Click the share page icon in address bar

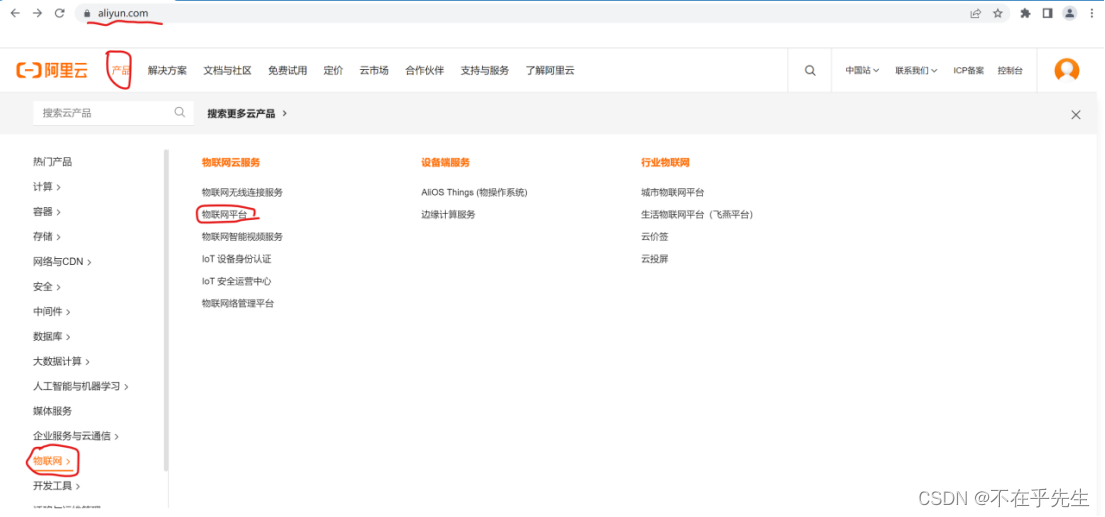[975, 13]
